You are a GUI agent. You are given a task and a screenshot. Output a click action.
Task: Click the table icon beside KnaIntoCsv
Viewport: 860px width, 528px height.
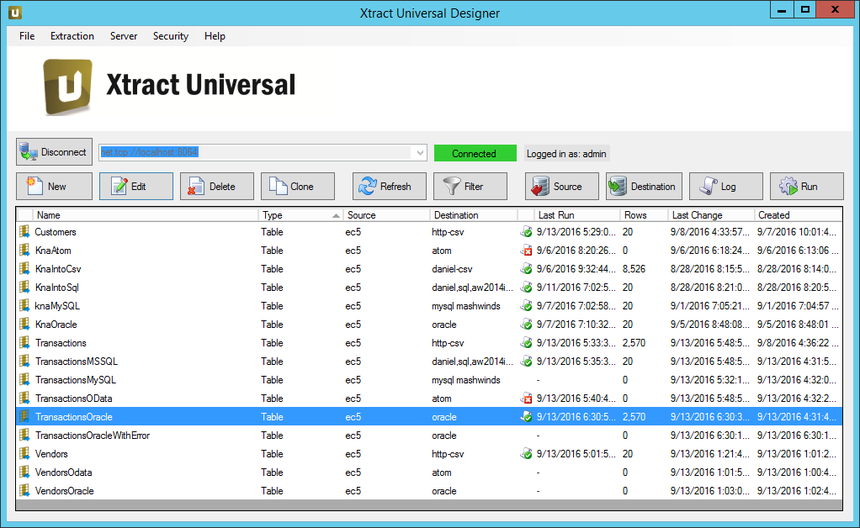[24, 269]
